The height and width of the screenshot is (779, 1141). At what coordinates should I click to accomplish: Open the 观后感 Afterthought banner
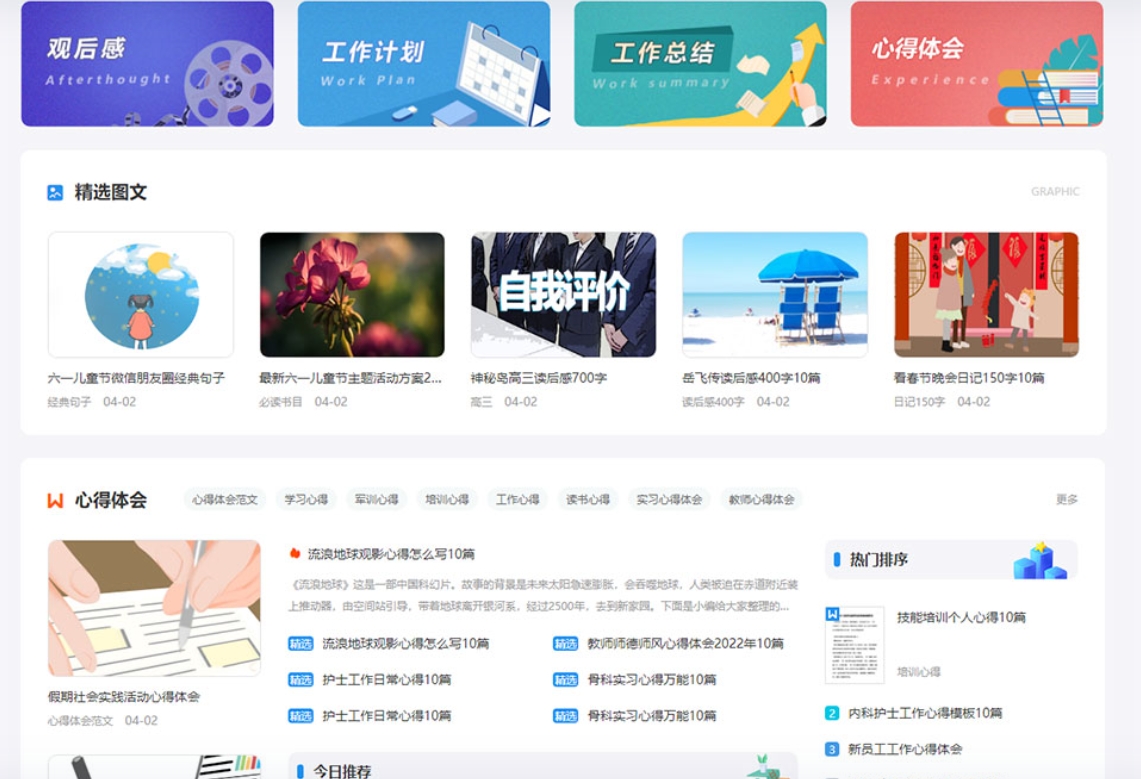click(x=147, y=63)
